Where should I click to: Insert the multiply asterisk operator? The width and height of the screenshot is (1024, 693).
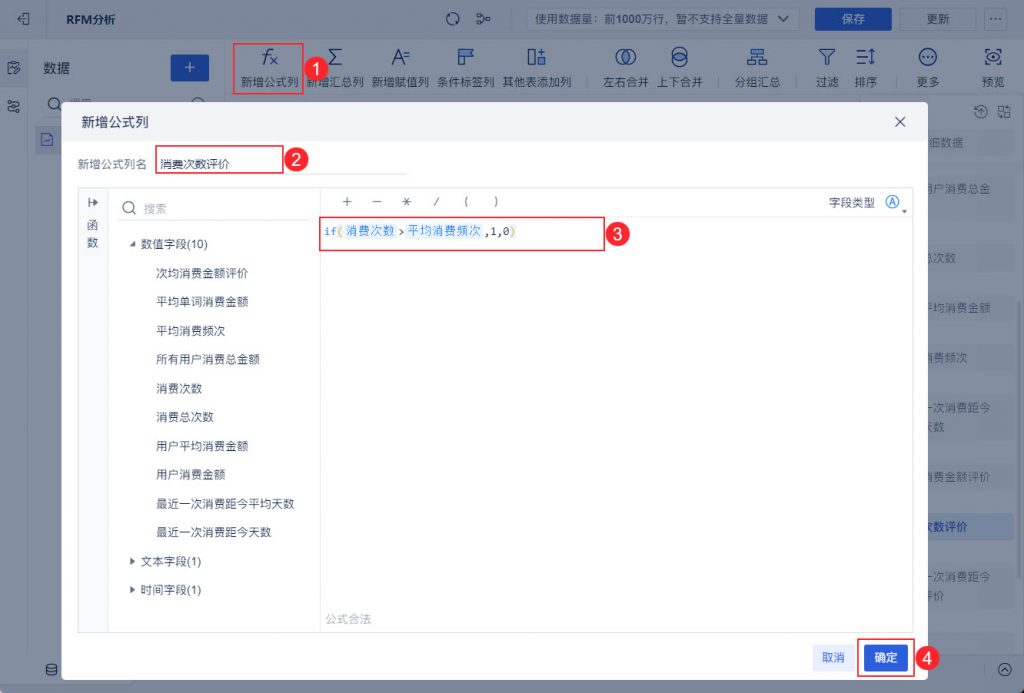tap(406, 202)
